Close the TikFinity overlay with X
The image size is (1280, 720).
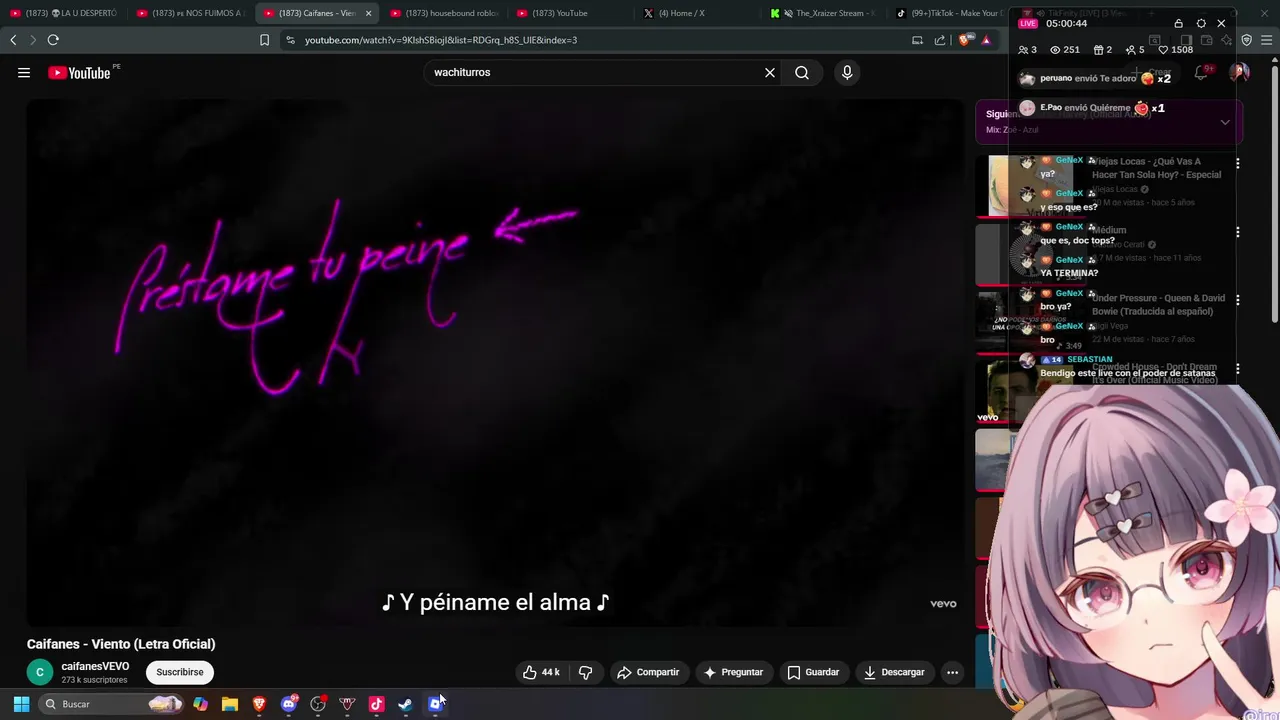pyautogui.click(x=1221, y=23)
